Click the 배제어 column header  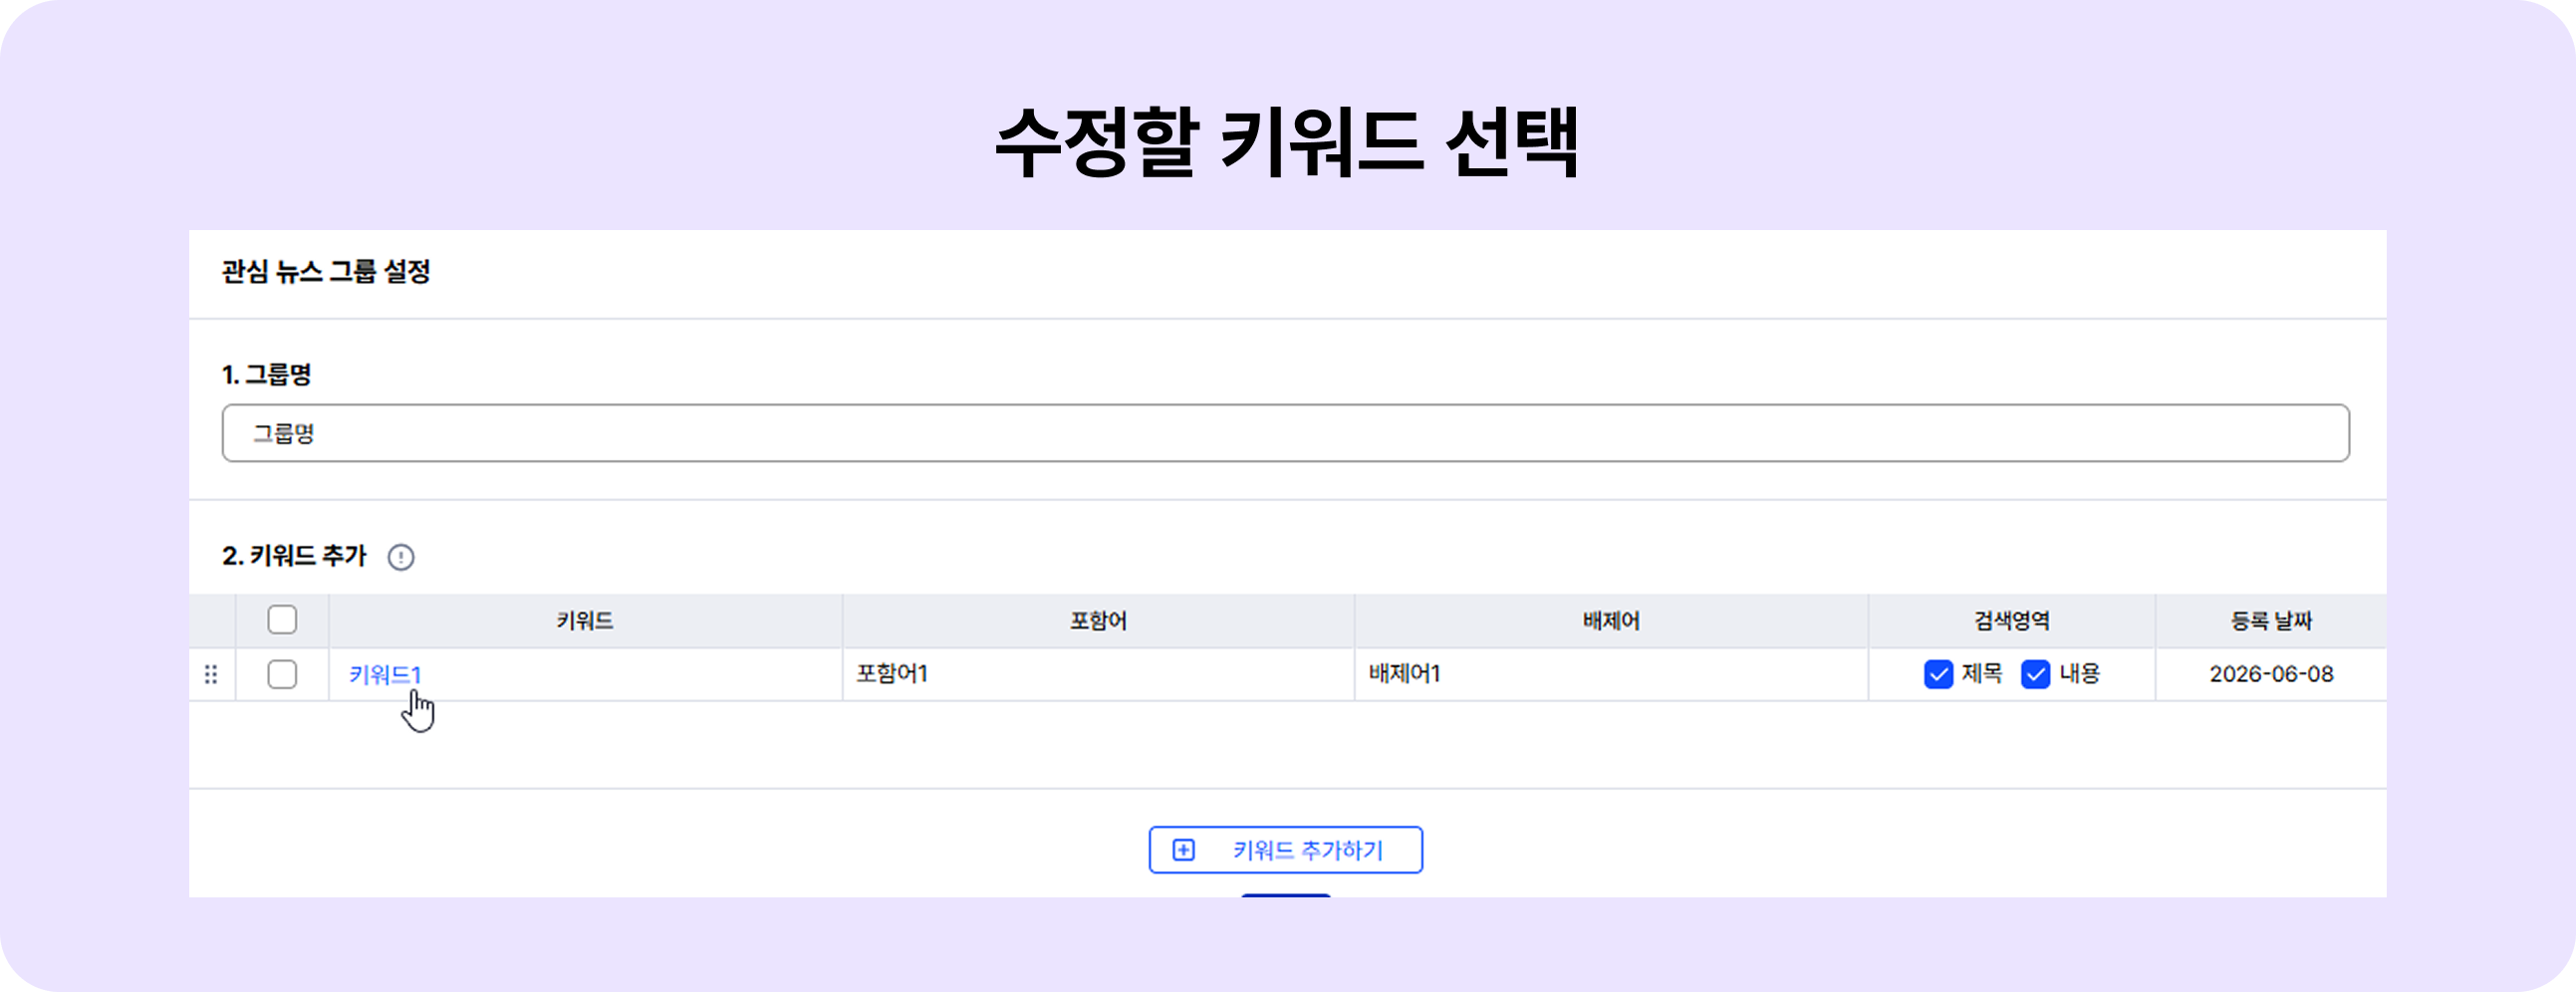pyautogui.click(x=1611, y=621)
